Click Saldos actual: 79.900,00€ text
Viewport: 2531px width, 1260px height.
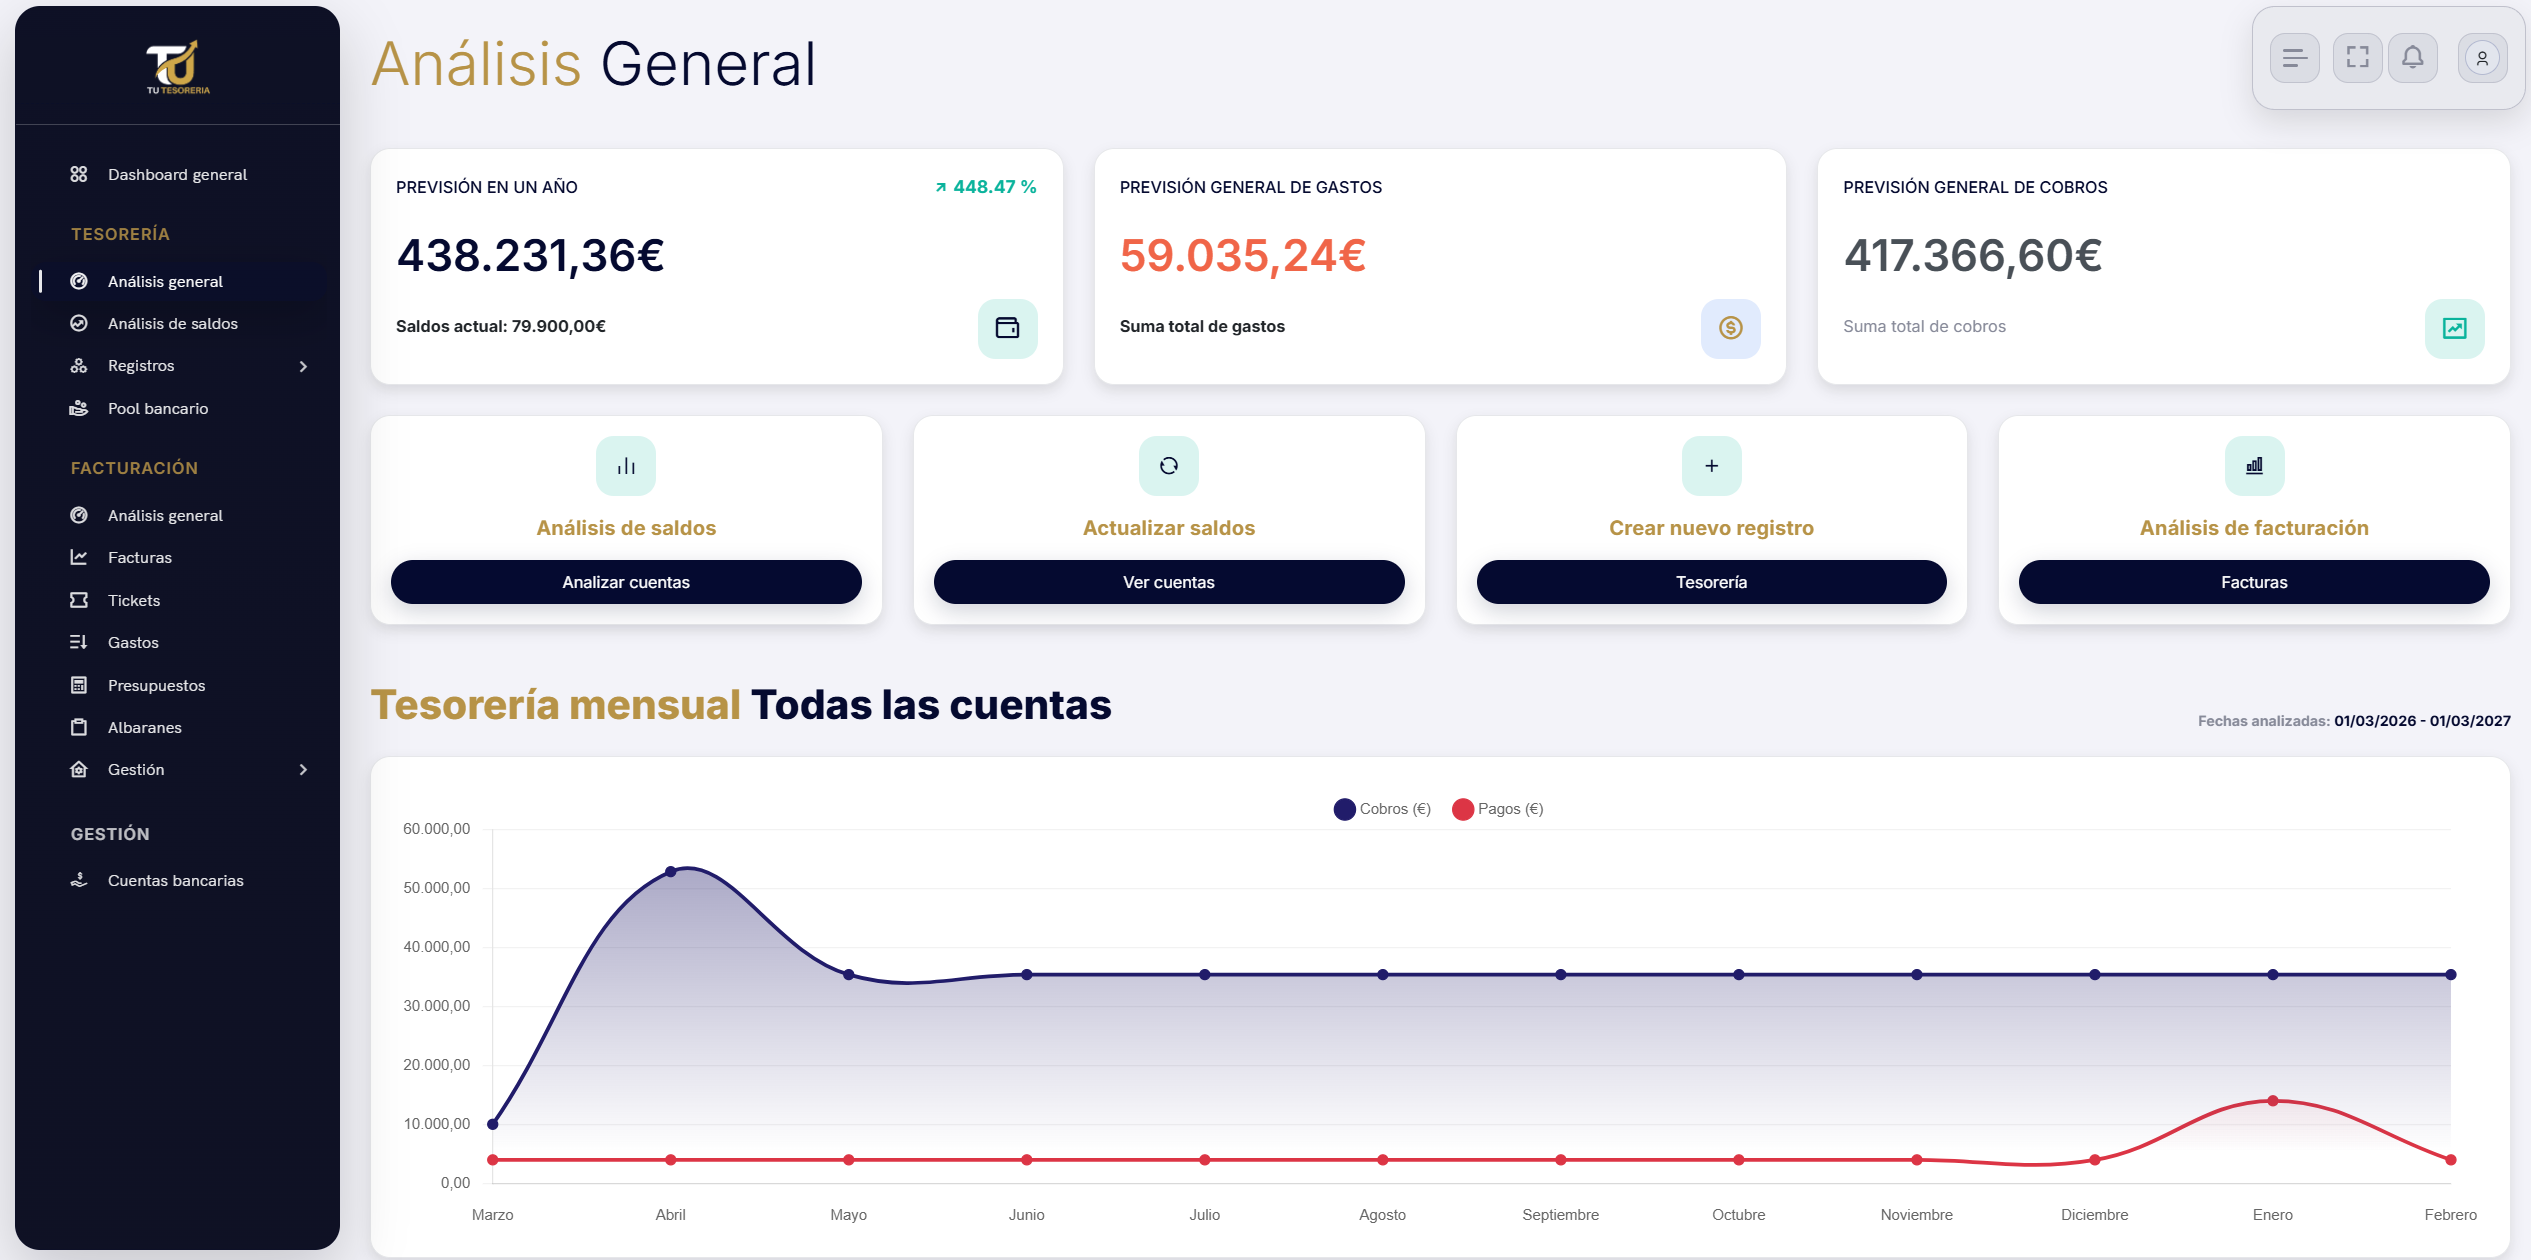click(x=501, y=326)
